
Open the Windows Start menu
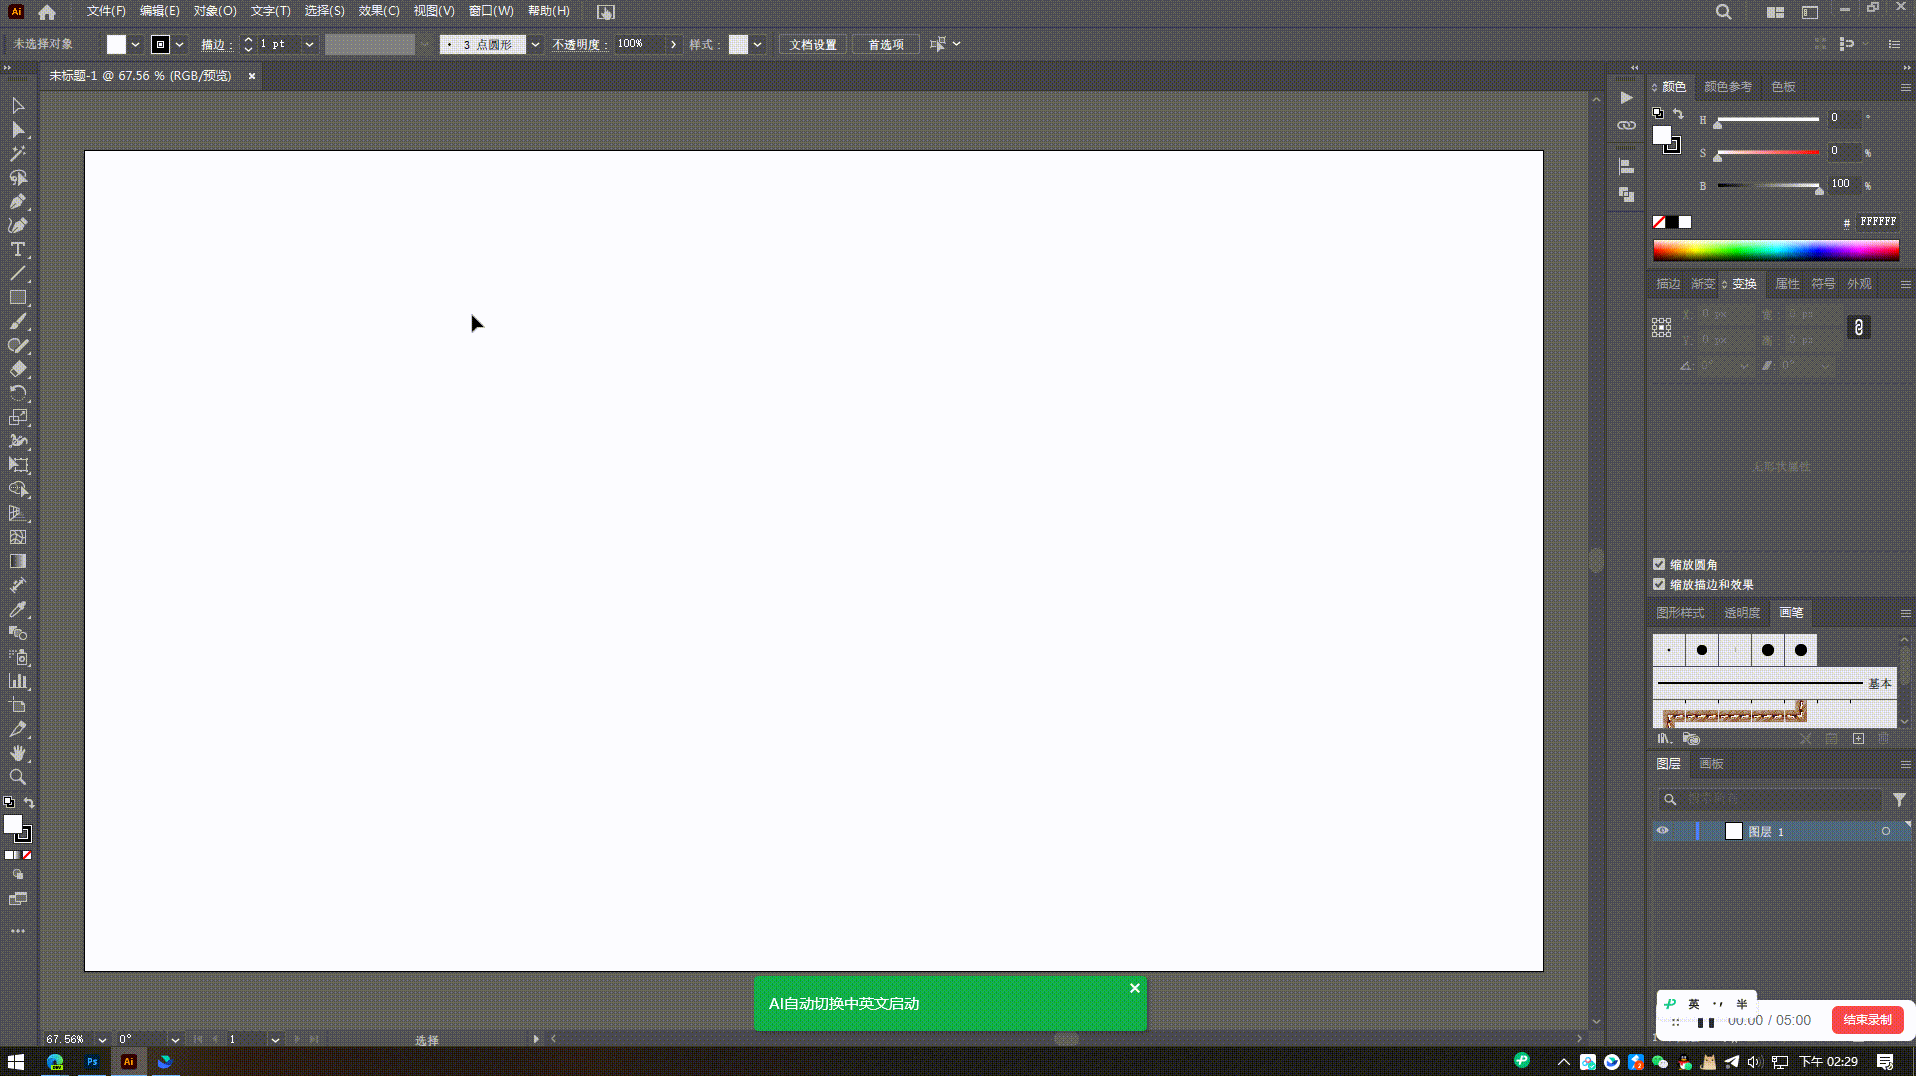coord(16,1062)
